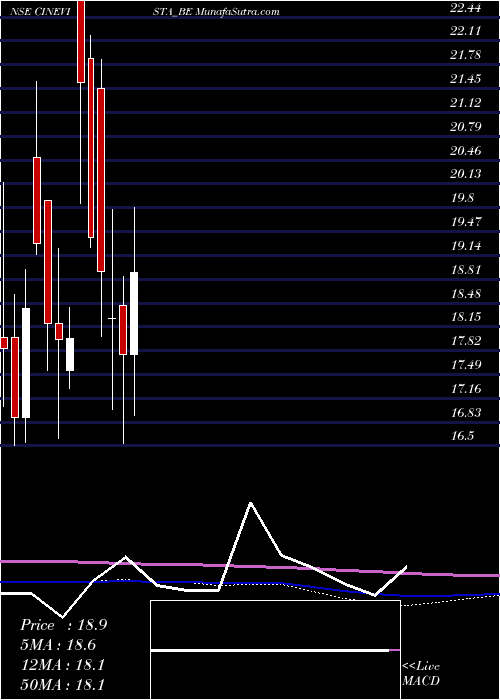The image size is (500, 700).
Task: Click the 19.47 price axis label
Action: [x=466, y=222]
